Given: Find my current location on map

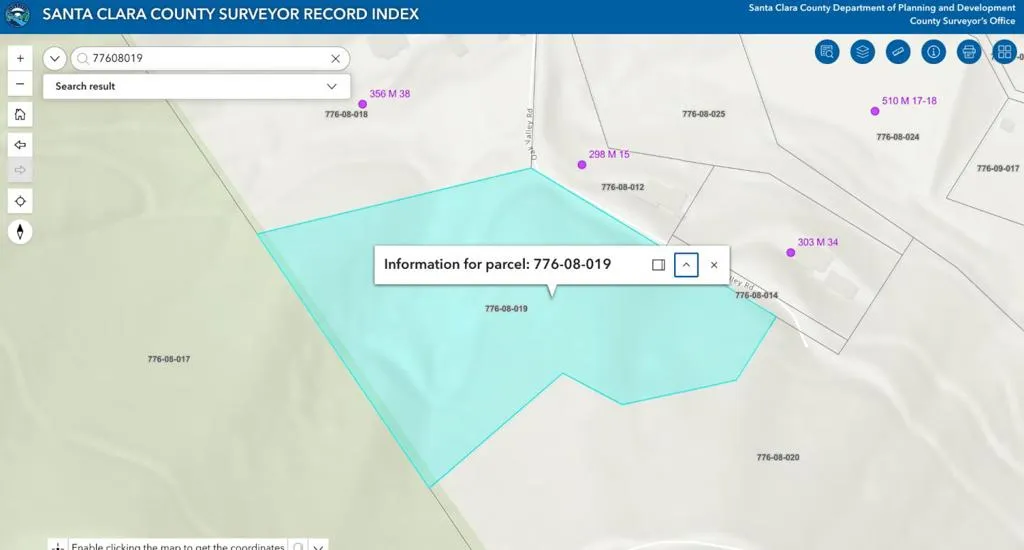Looking at the screenshot, I should coord(20,202).
